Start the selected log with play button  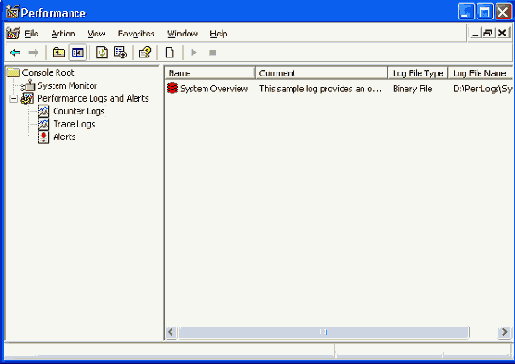click(x=194, y=53)
